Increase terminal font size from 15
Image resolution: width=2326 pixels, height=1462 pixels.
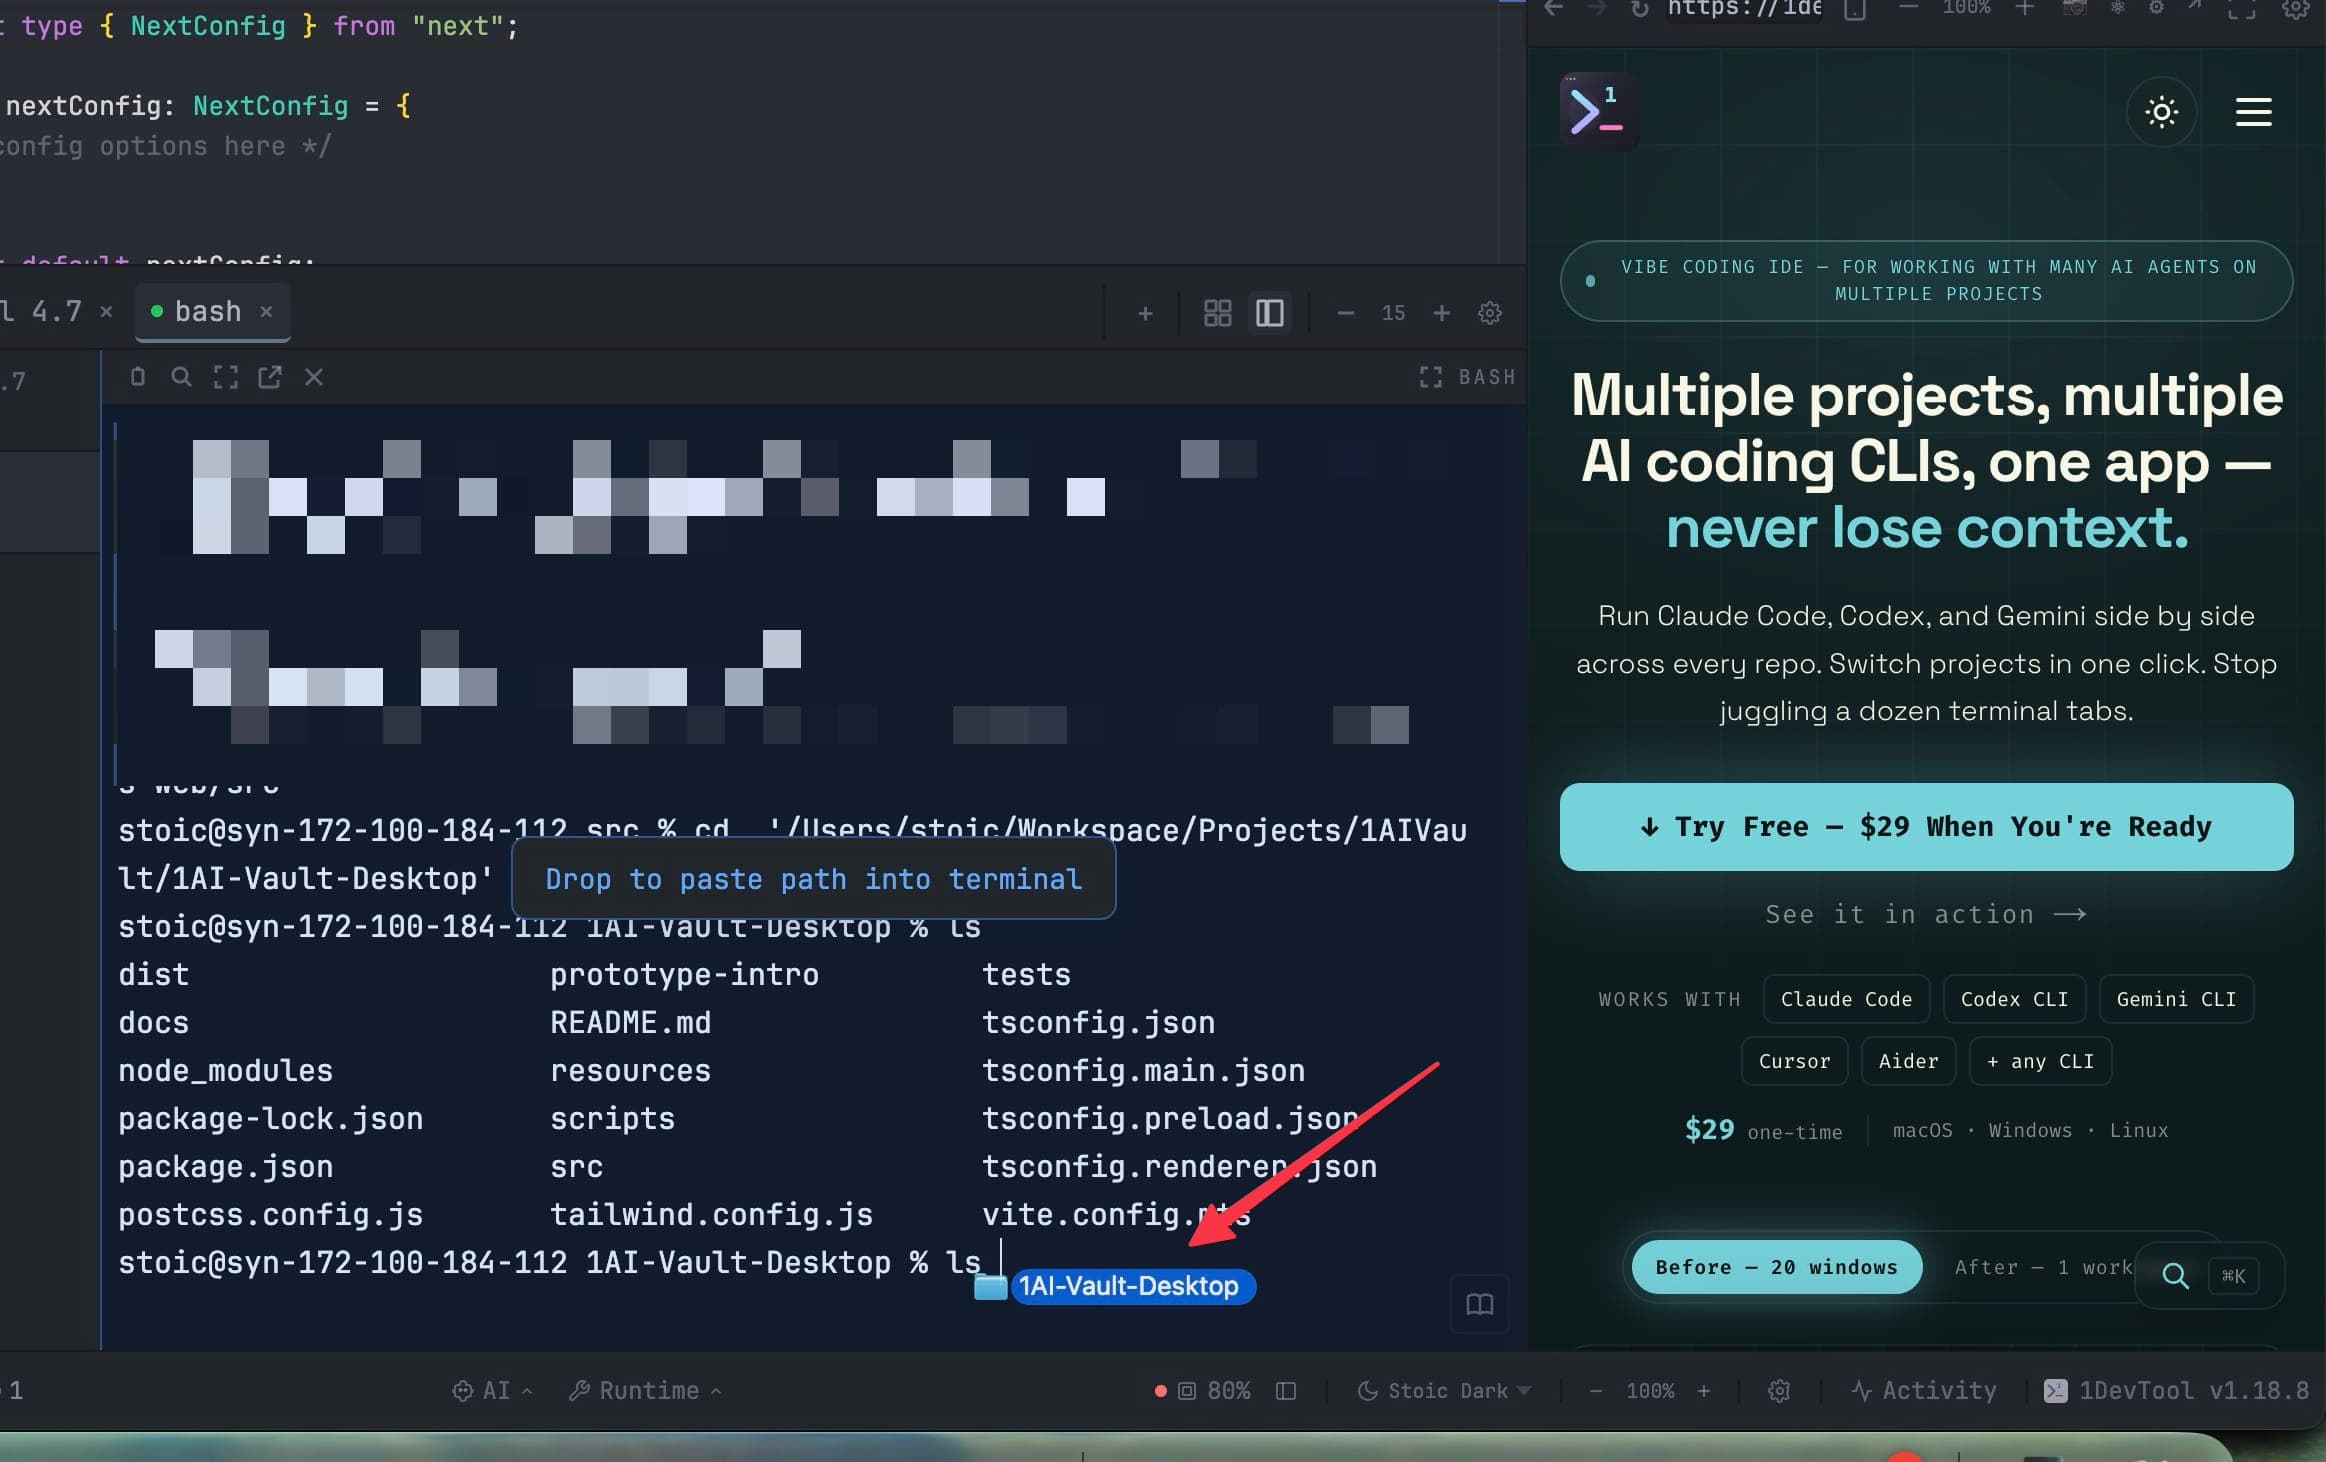click(x=1441, y=314)
